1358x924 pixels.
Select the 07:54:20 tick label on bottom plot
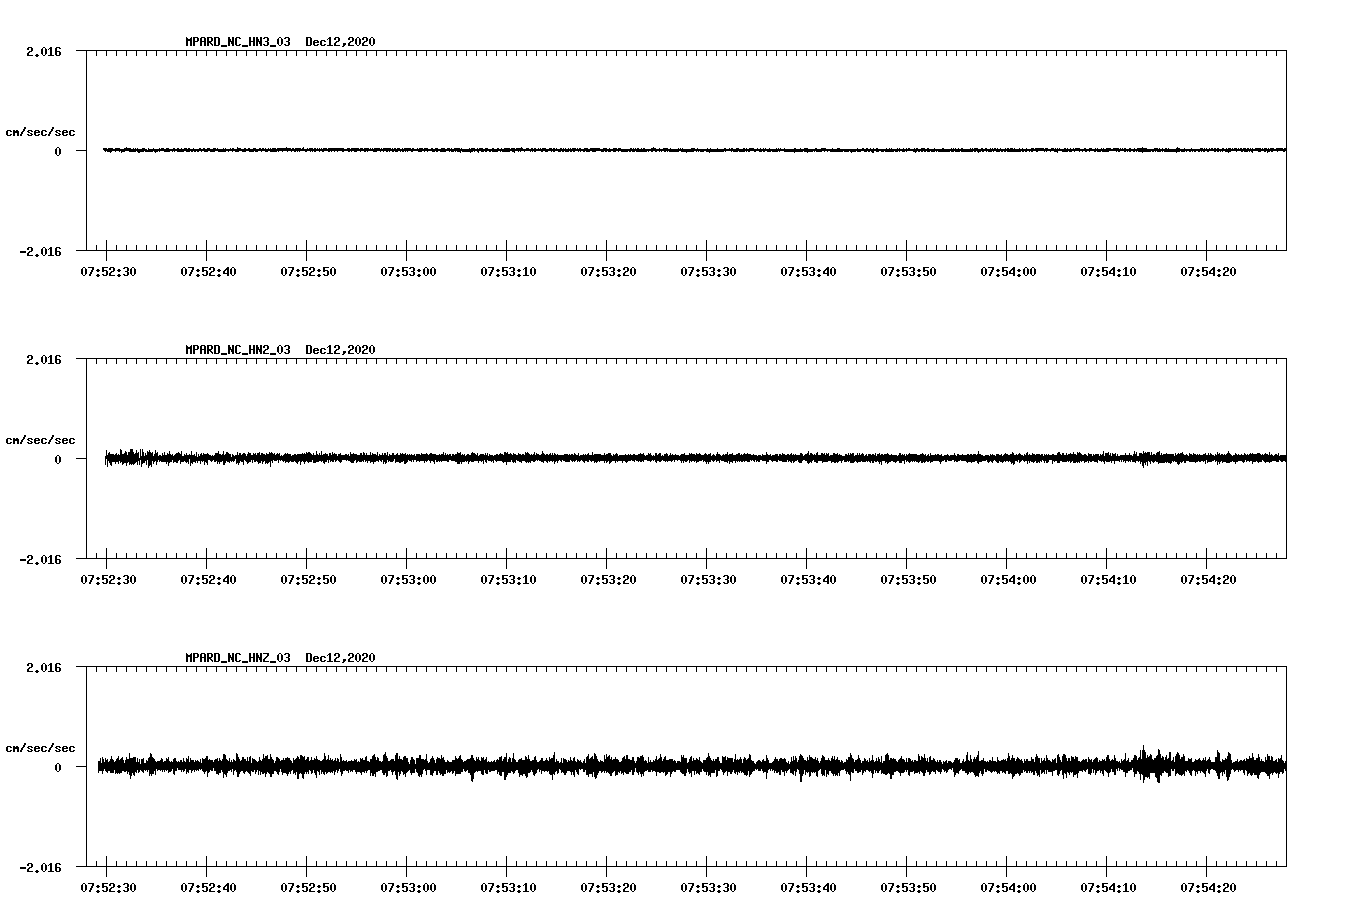click(x=1210, y=884)
